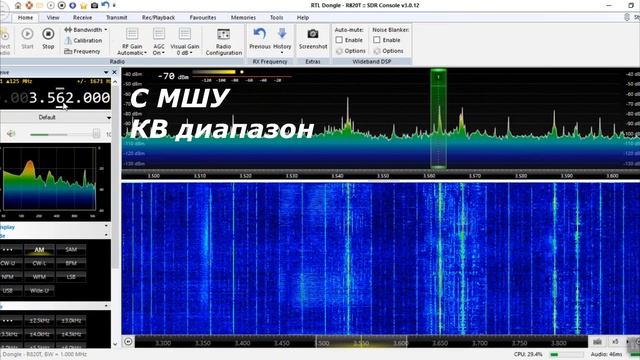640x360 pixels.
Task: Open Auto-mute Options
Action: pos(351,51)
